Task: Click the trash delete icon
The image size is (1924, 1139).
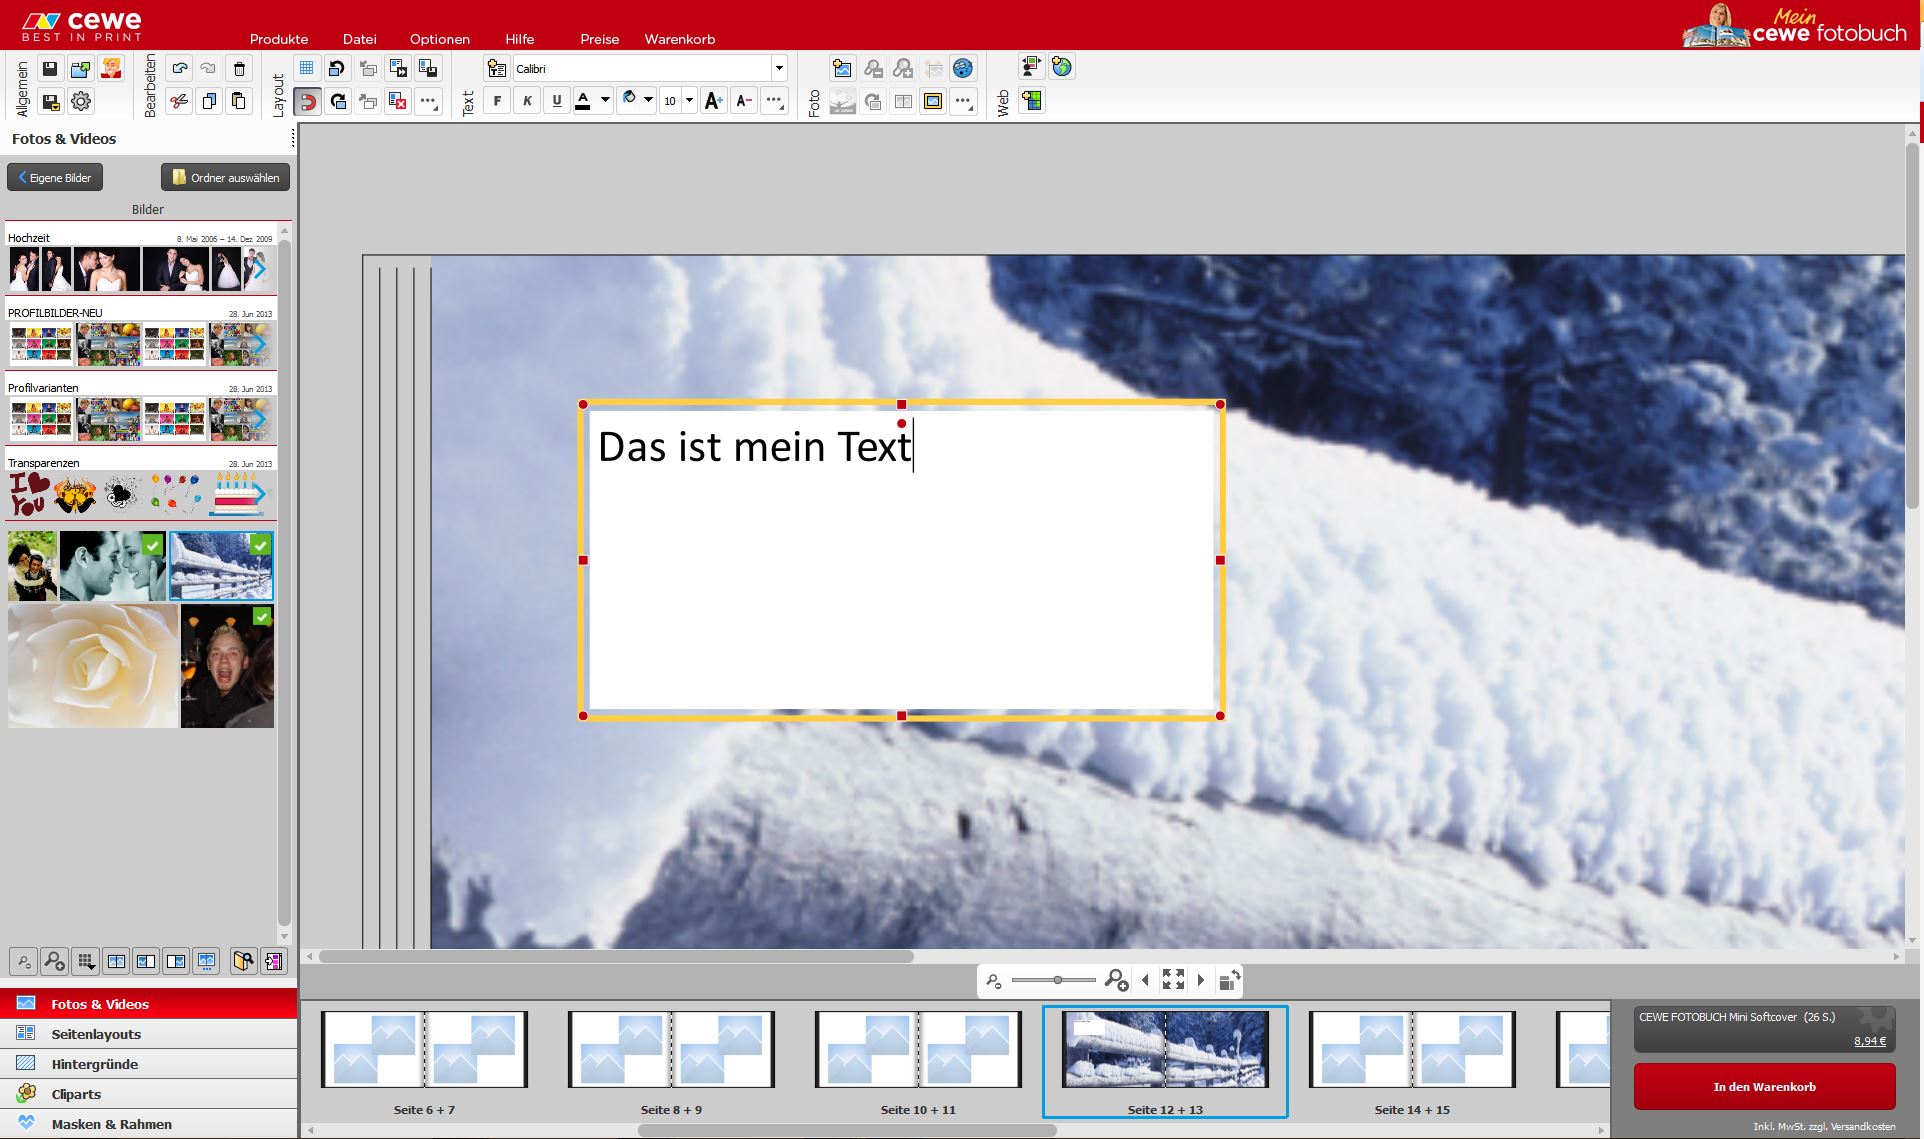Action: tap(239, 69)
